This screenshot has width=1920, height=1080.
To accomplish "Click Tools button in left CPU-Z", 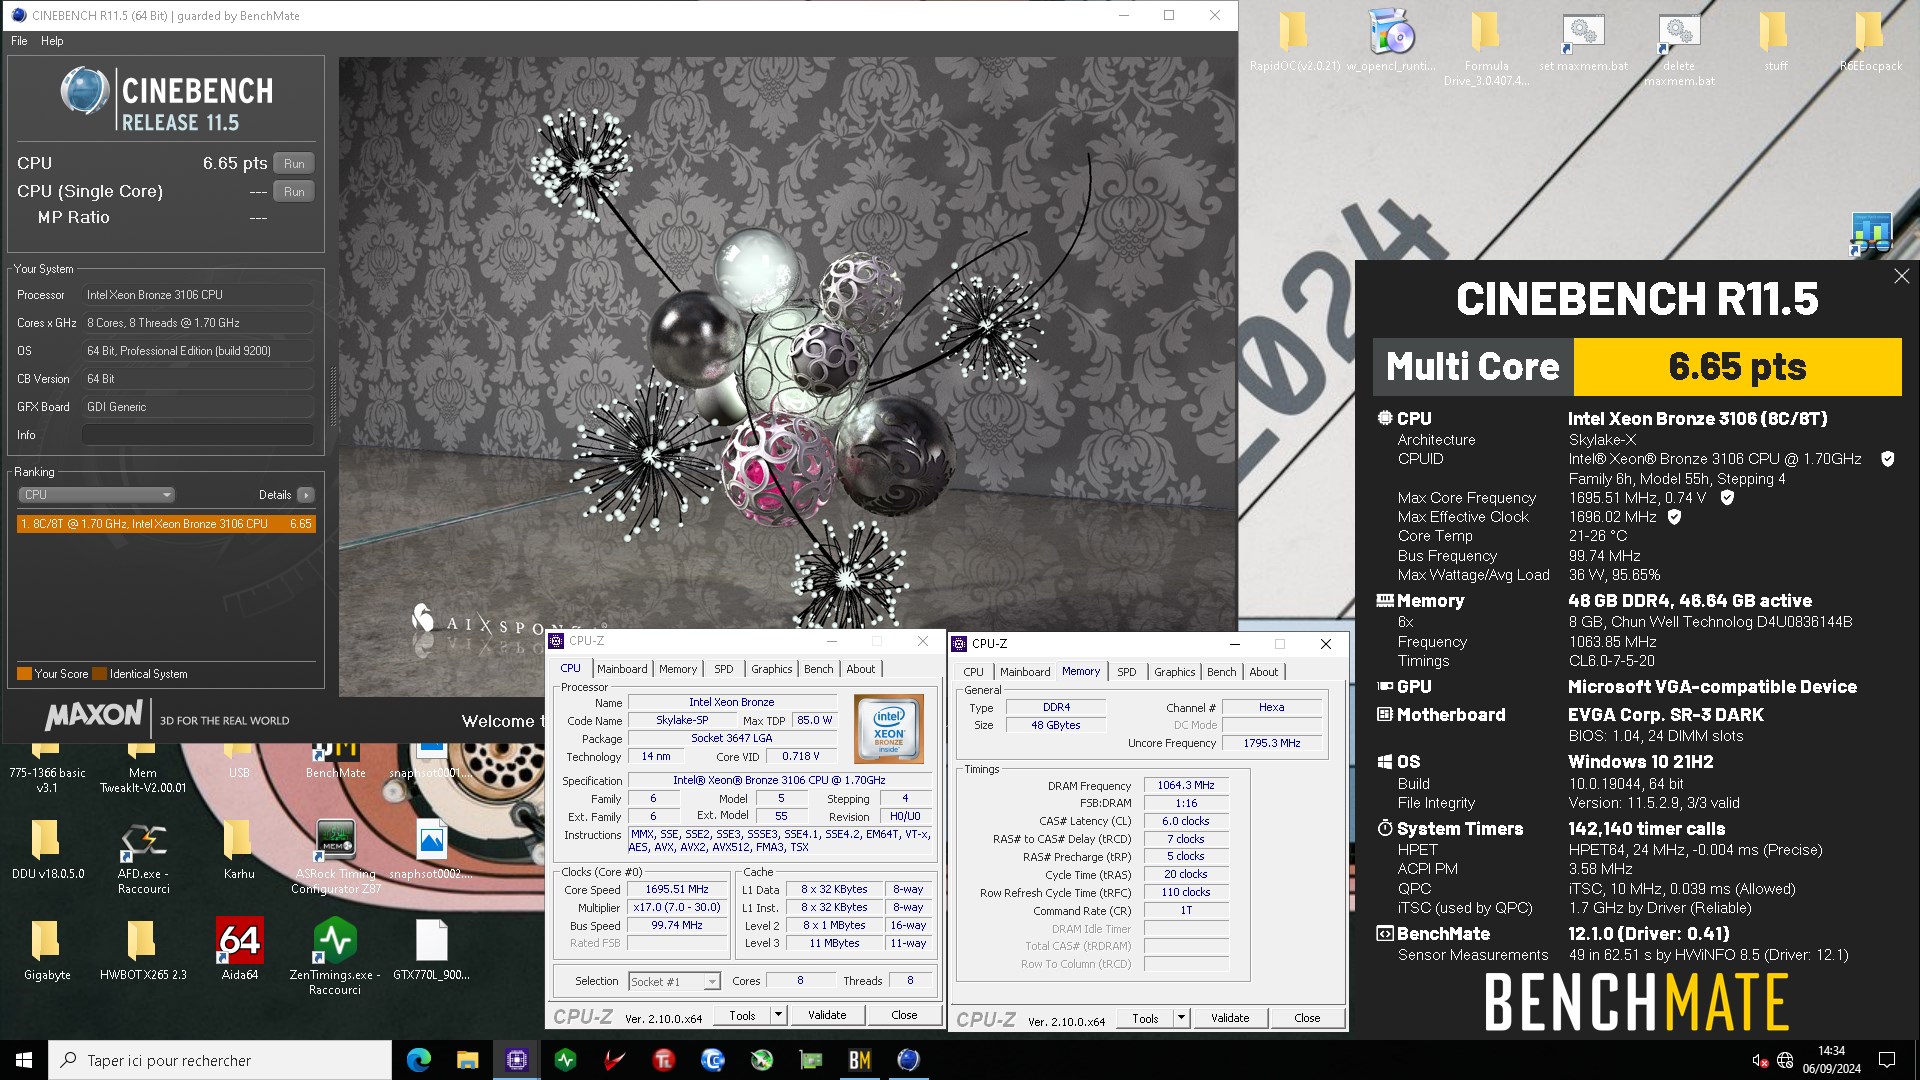I will tap(742, 1015).
